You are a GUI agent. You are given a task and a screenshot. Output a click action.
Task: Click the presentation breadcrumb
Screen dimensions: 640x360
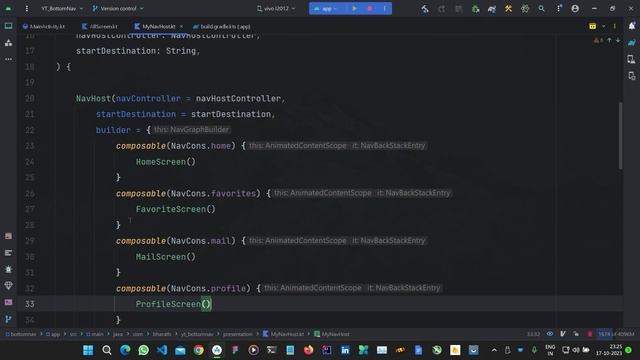[238, 334]
